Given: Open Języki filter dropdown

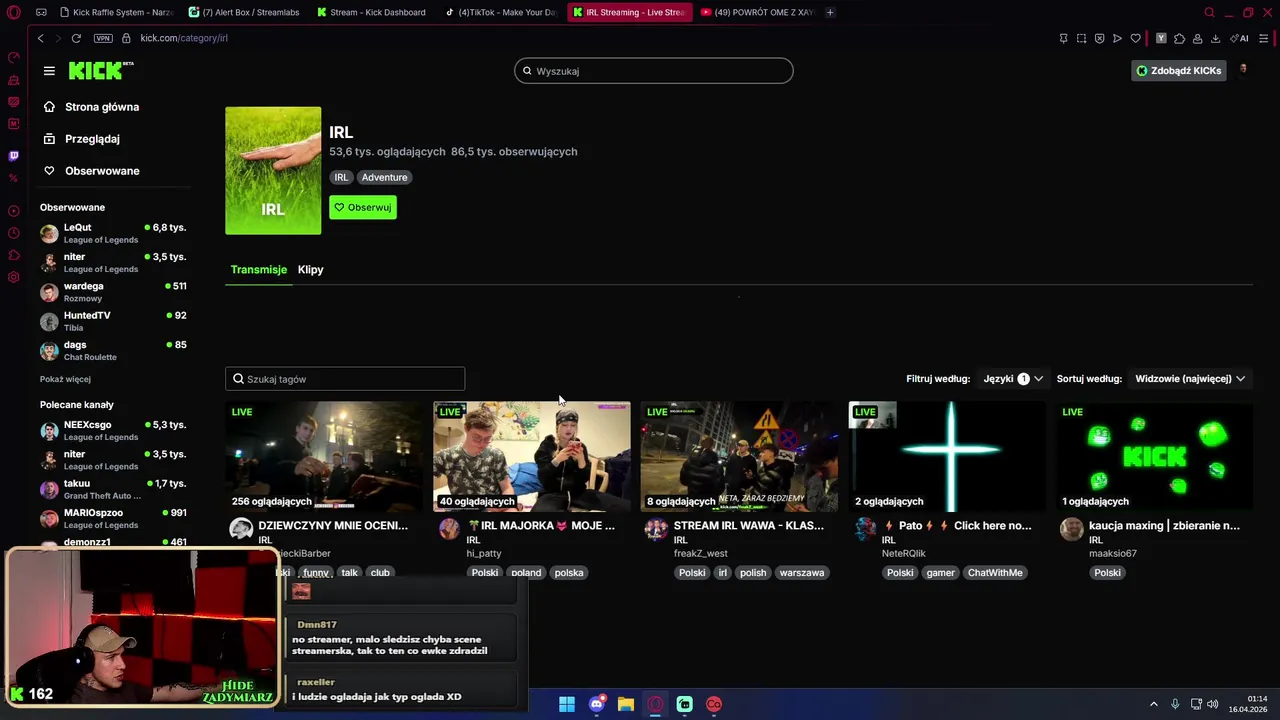Looking at the screenshot, I should coord(1013,379).
